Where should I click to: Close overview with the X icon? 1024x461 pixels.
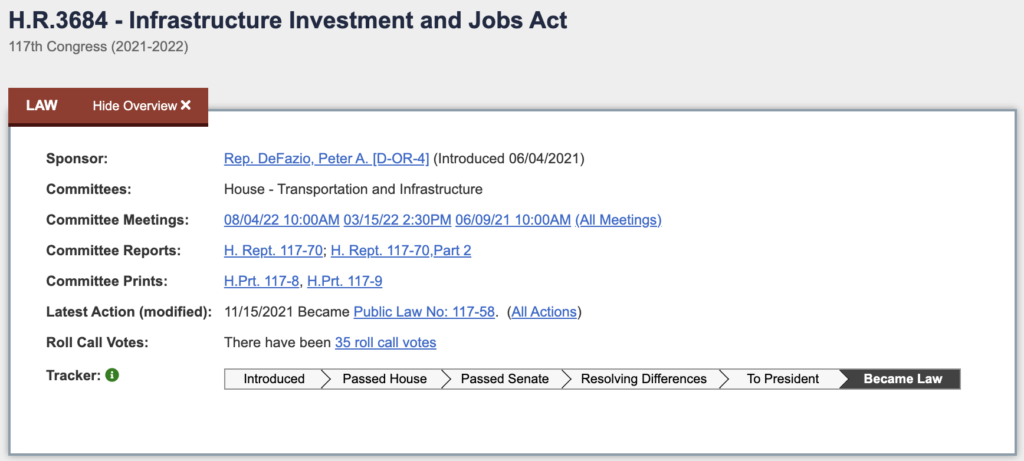(x=186, y=105)
